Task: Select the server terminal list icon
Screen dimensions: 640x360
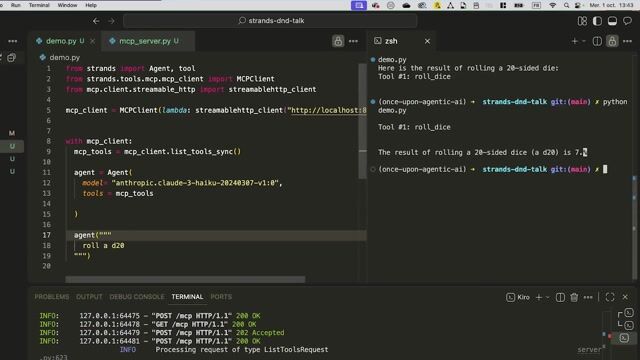Action: [x=624, y=338]
